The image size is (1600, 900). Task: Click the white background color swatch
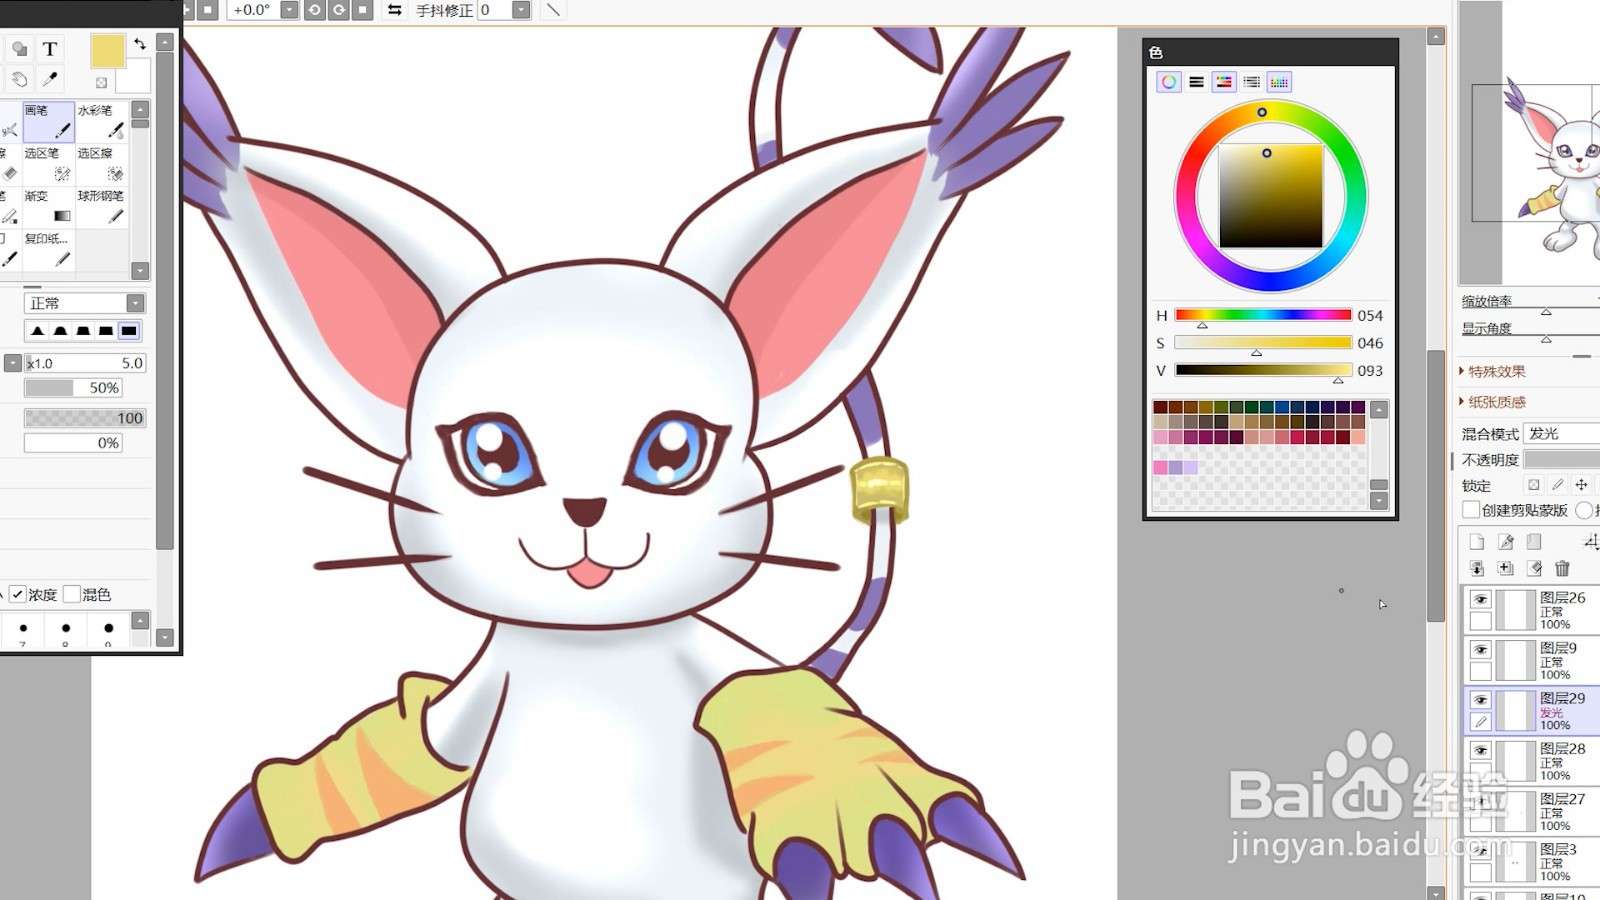tap(139, 80)
